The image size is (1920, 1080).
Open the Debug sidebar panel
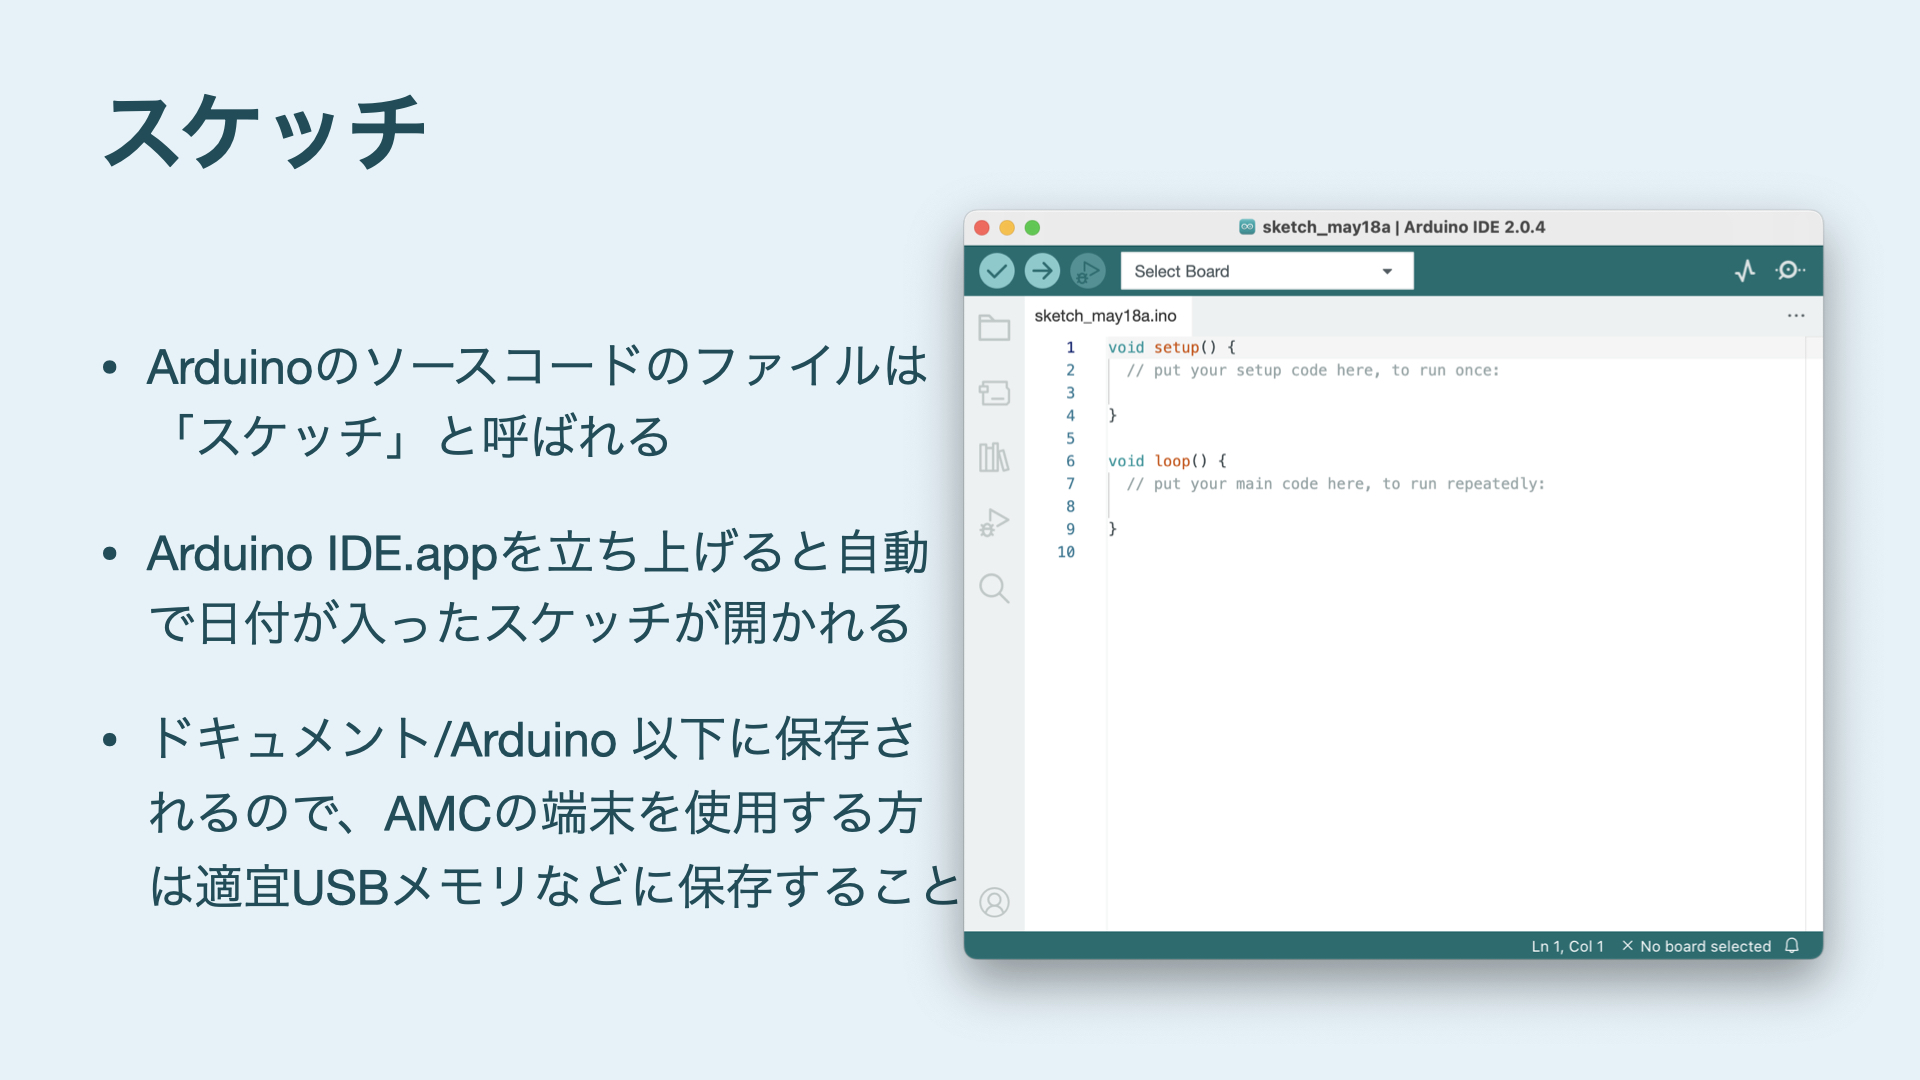pyautogui.click(x=994, y=523)
